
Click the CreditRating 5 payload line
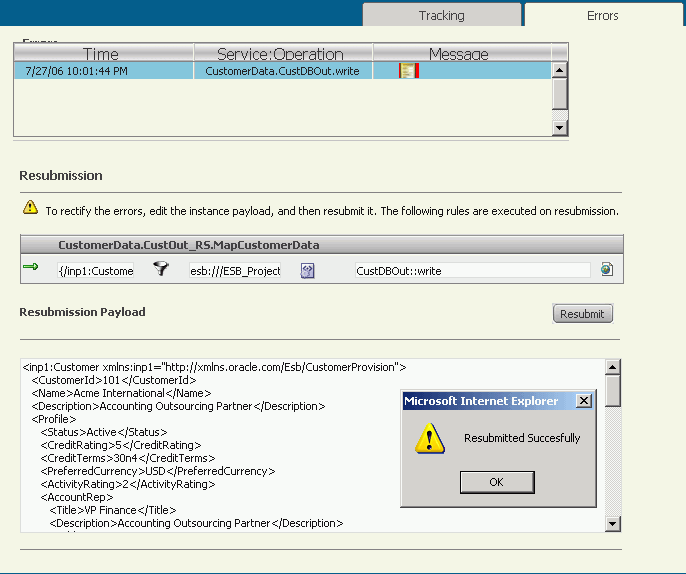(x=121, y=445)
